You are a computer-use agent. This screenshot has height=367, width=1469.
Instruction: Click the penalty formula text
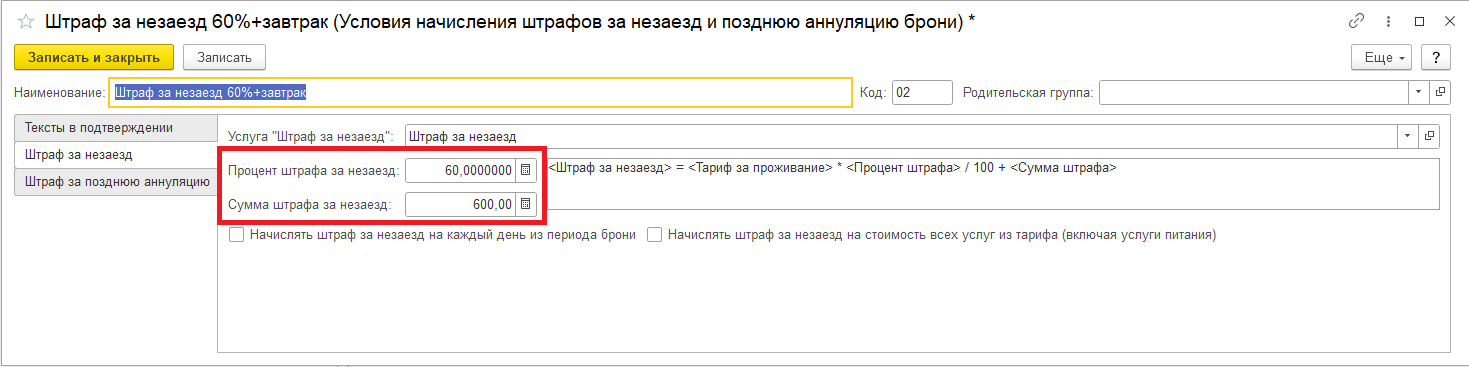click(832, 168)
